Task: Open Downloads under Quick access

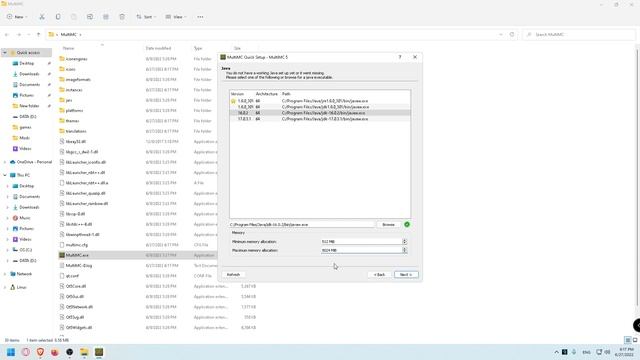Action: pyautogui.click(x=29, y=74)
